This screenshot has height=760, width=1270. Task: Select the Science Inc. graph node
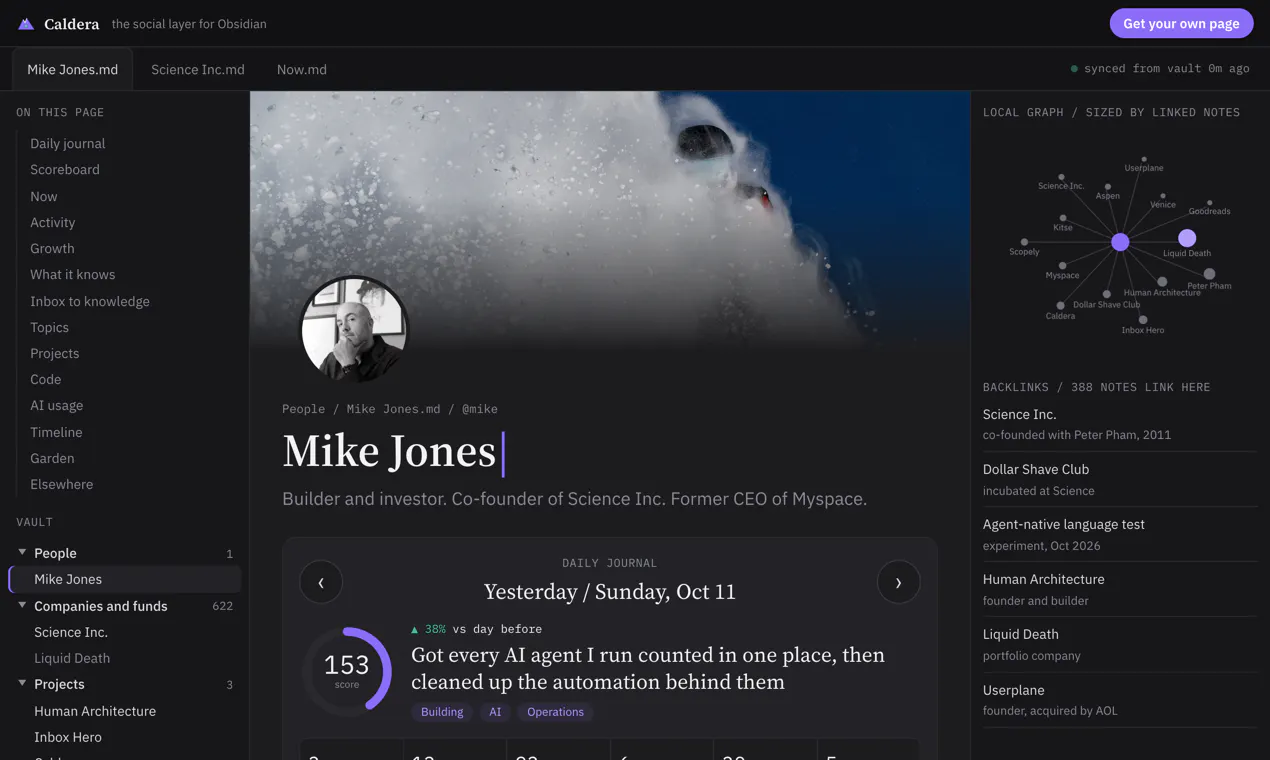point(1061,177)
